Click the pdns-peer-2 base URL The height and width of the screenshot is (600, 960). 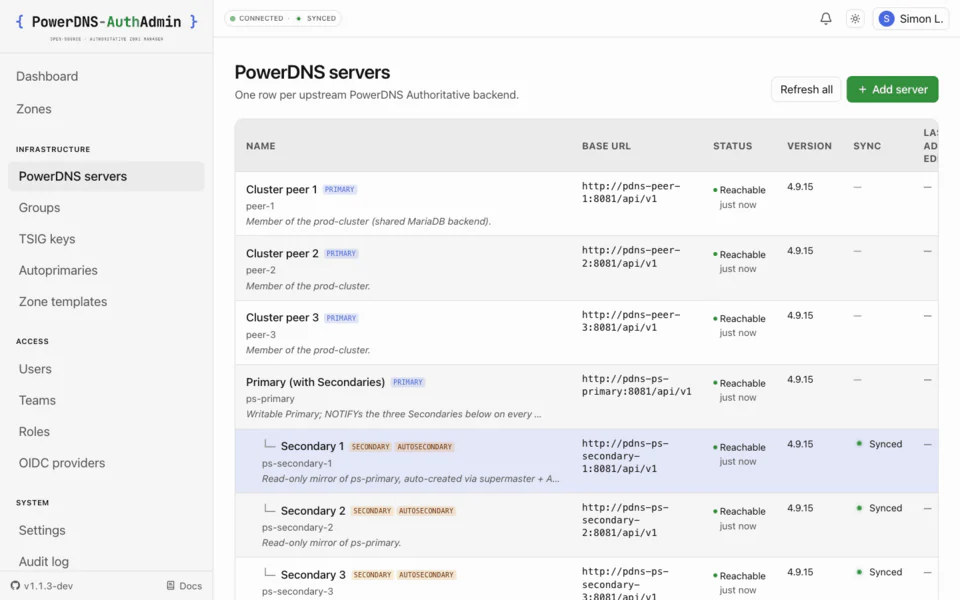[631, 257]
